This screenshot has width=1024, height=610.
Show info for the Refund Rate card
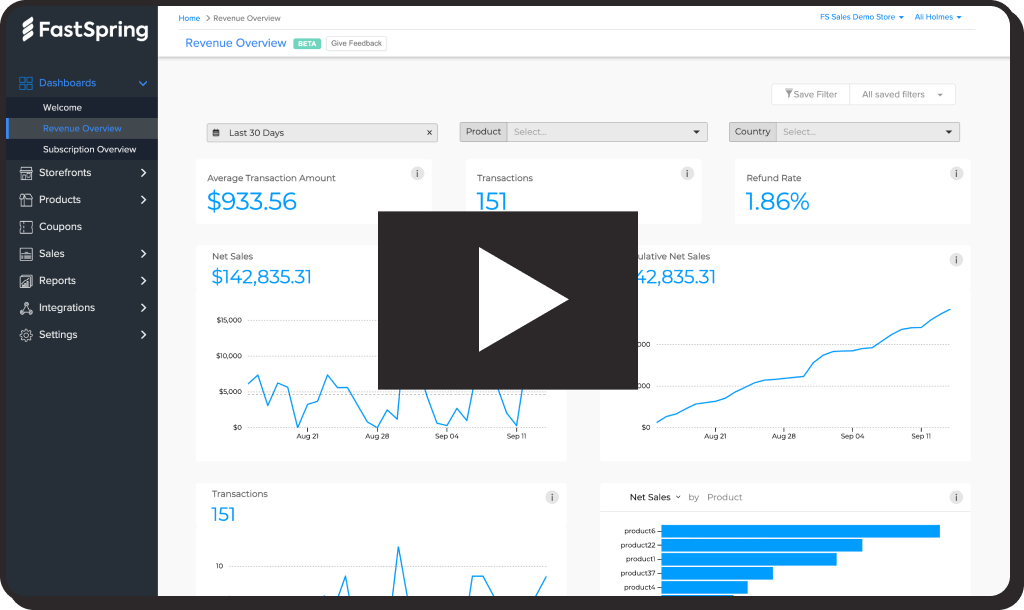point(956,173)
